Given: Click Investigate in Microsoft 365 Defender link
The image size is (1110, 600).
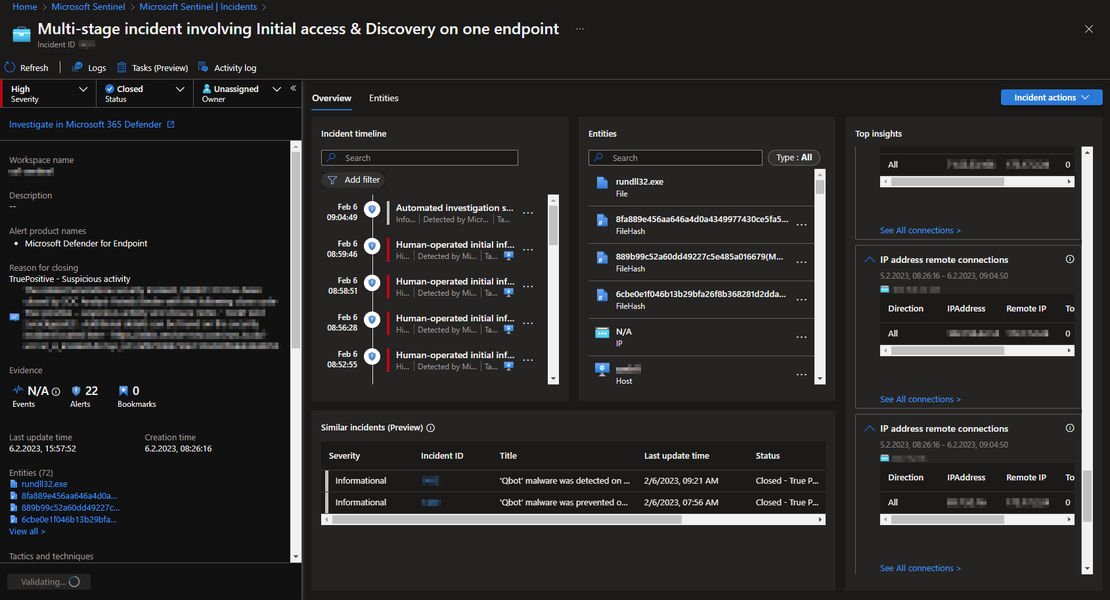Looking at the screenshot, I should tap(91, 125).
